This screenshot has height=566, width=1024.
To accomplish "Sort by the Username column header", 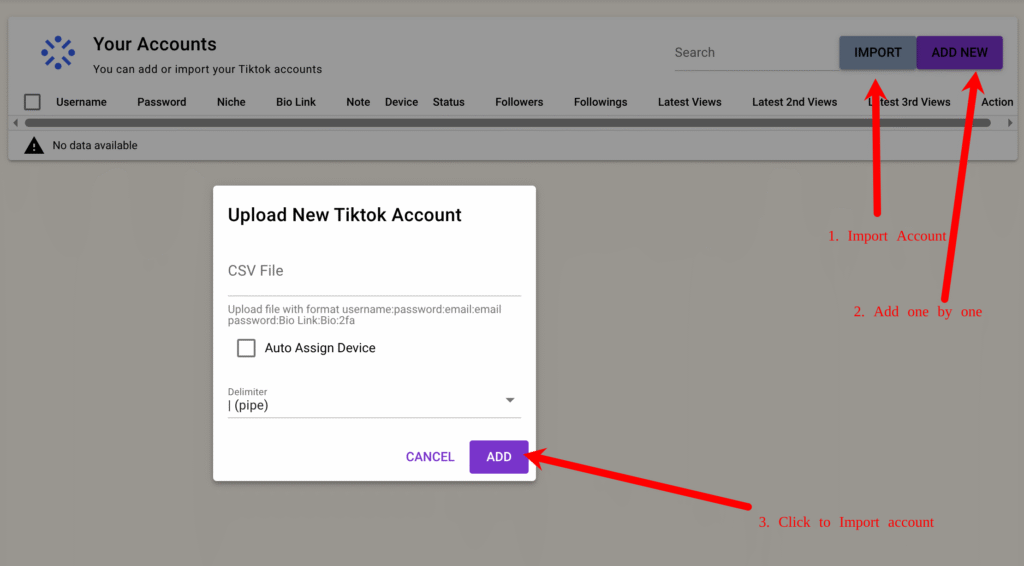I will tap(81, 102).
